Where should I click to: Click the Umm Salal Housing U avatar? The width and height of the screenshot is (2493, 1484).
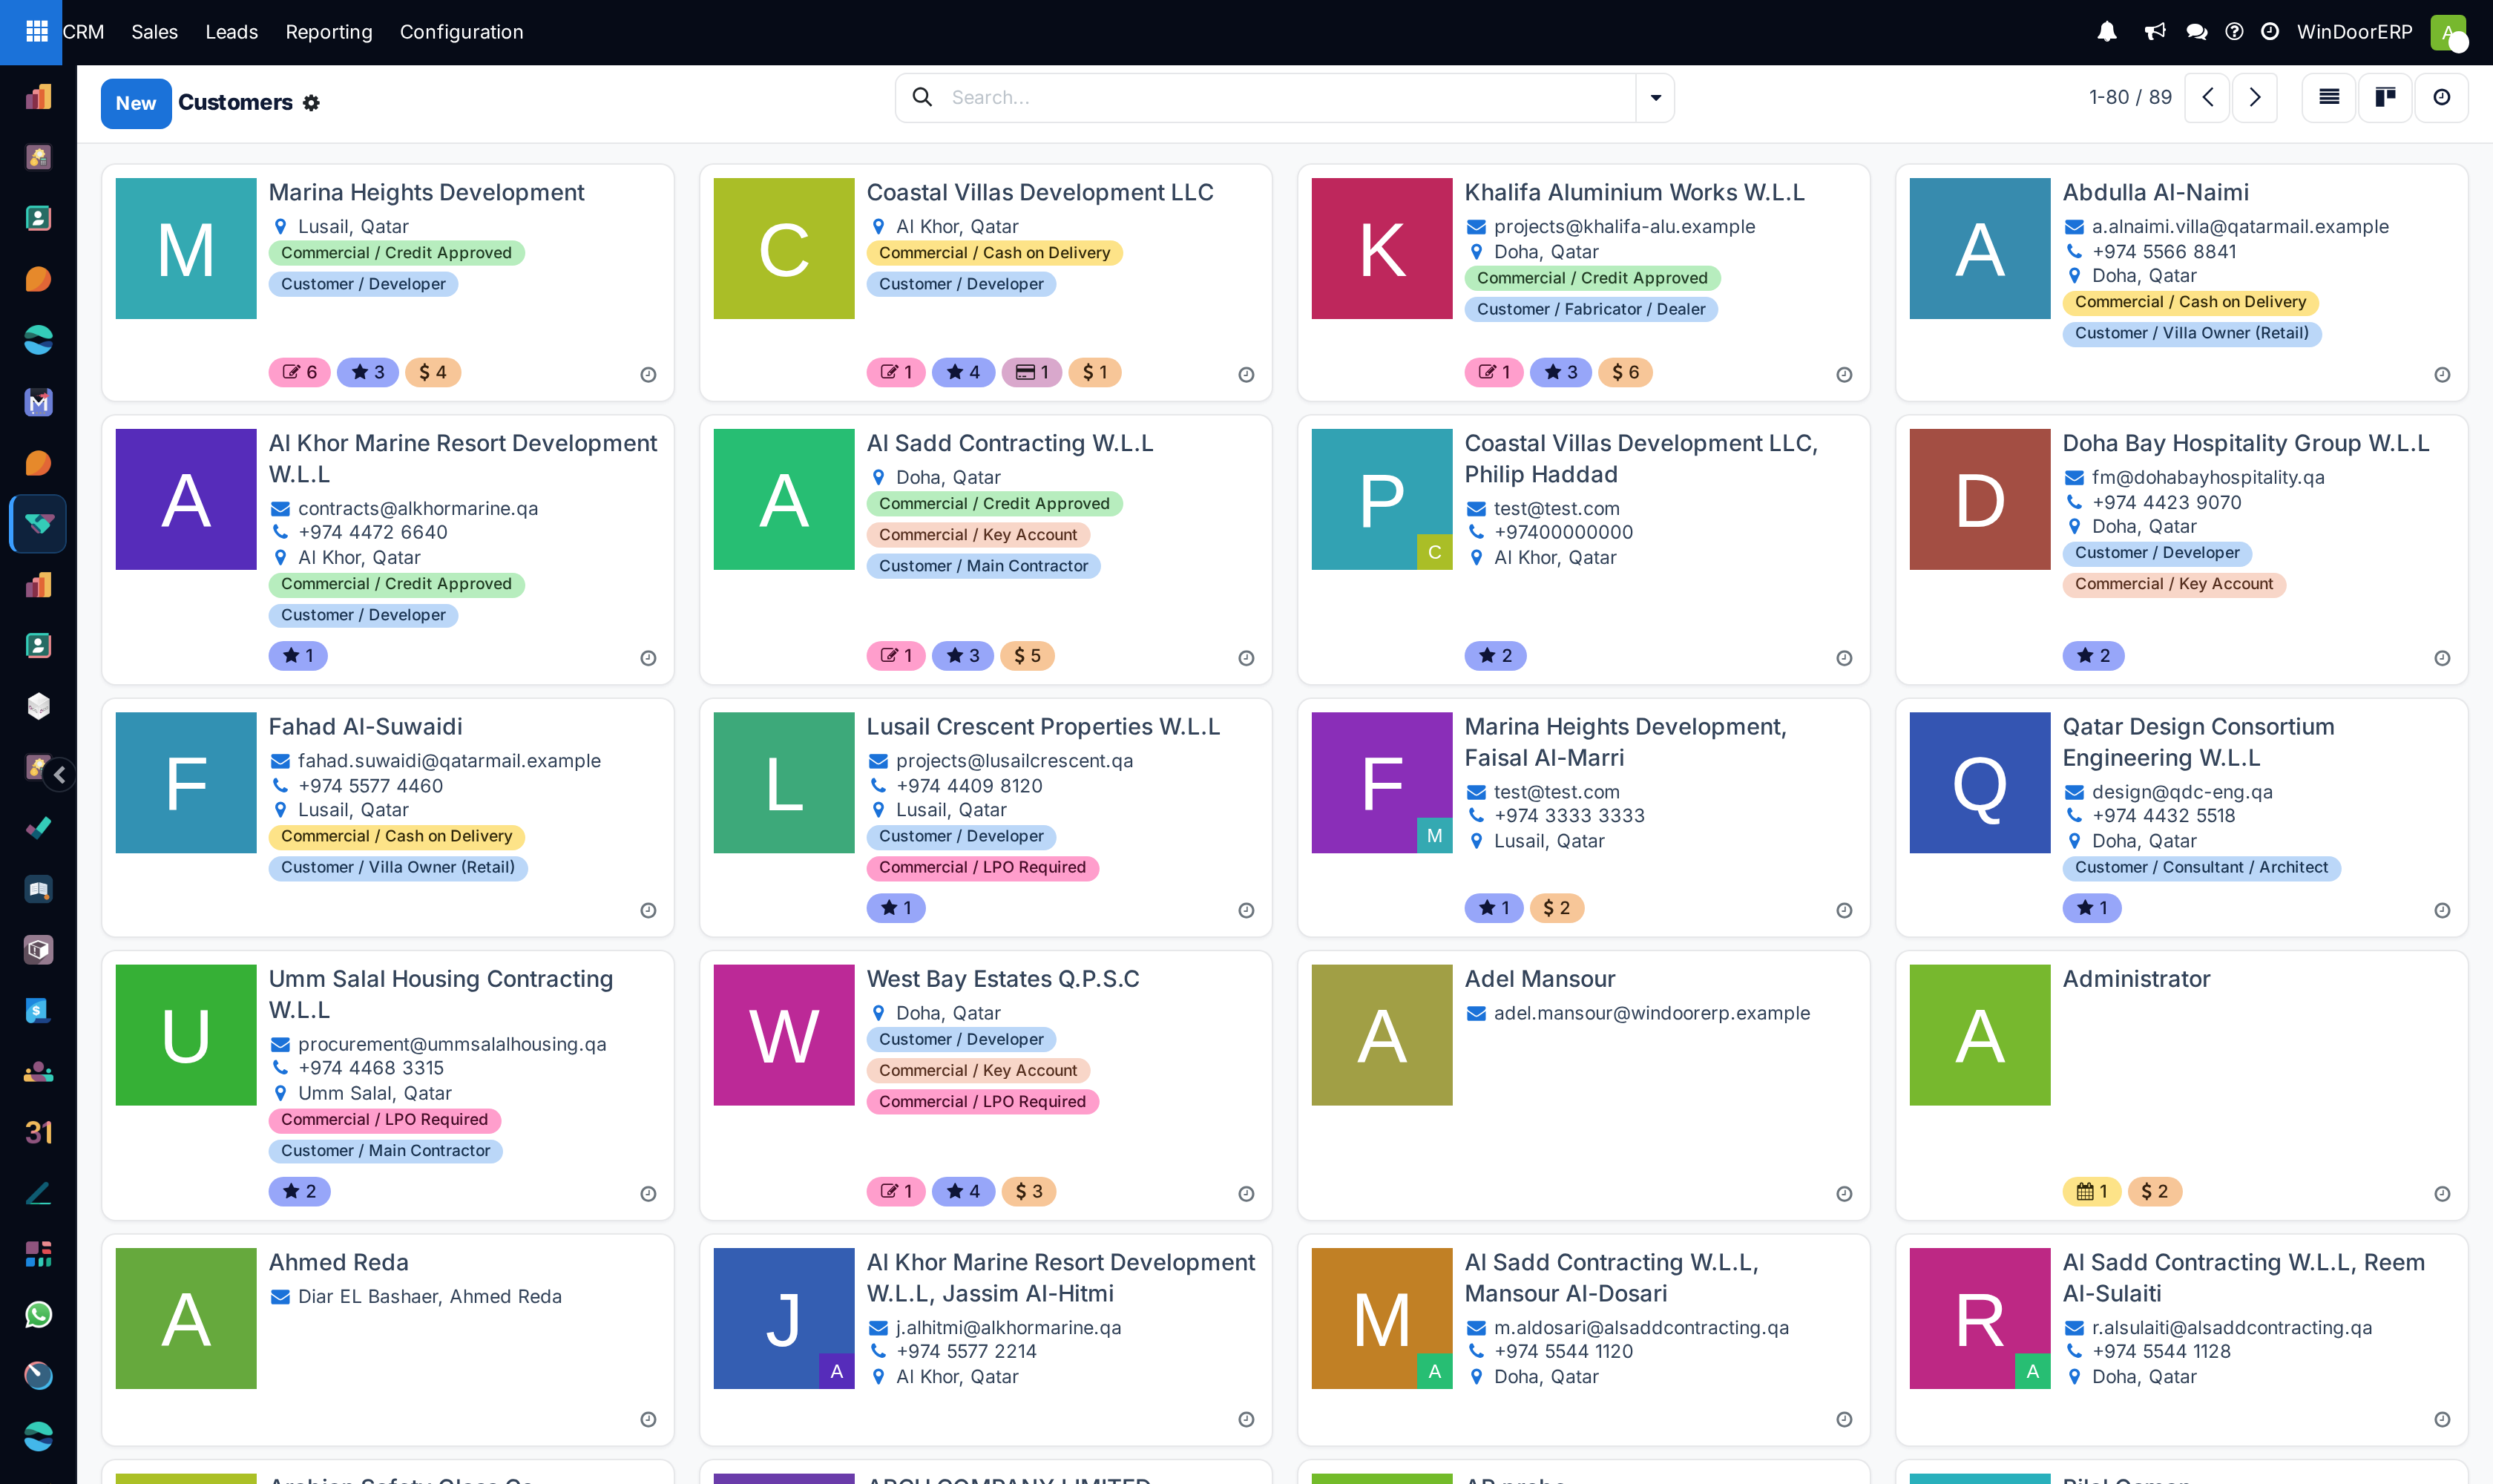click(x=186, y=1034)
